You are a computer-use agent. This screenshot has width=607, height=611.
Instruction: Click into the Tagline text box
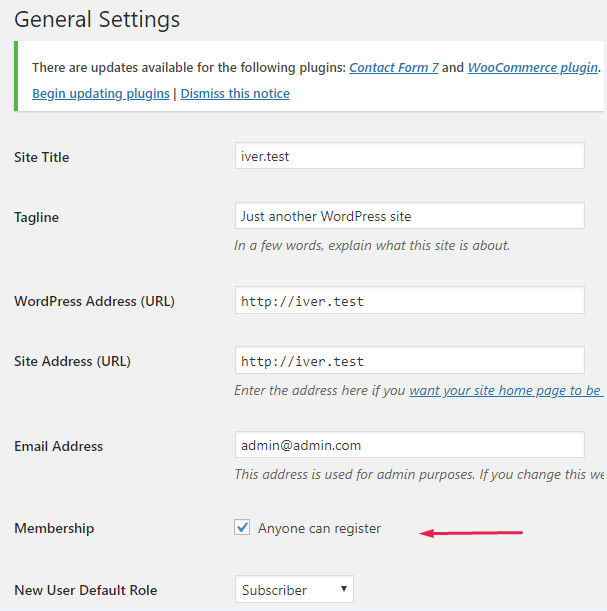408,216
